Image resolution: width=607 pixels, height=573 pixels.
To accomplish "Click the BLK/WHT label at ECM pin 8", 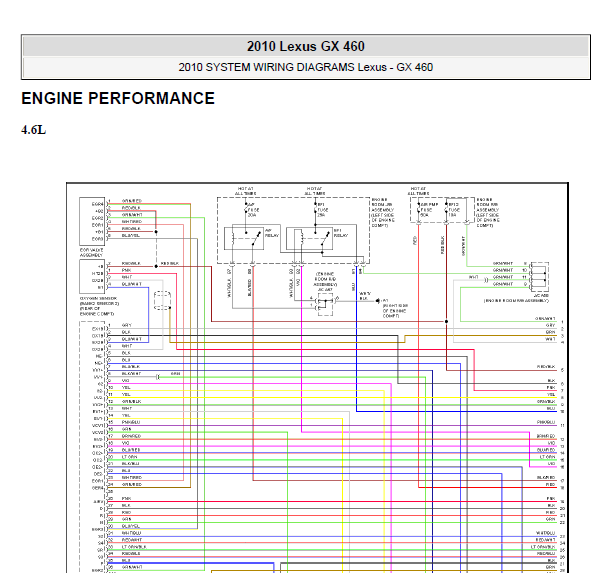I will tap(131, 374).
